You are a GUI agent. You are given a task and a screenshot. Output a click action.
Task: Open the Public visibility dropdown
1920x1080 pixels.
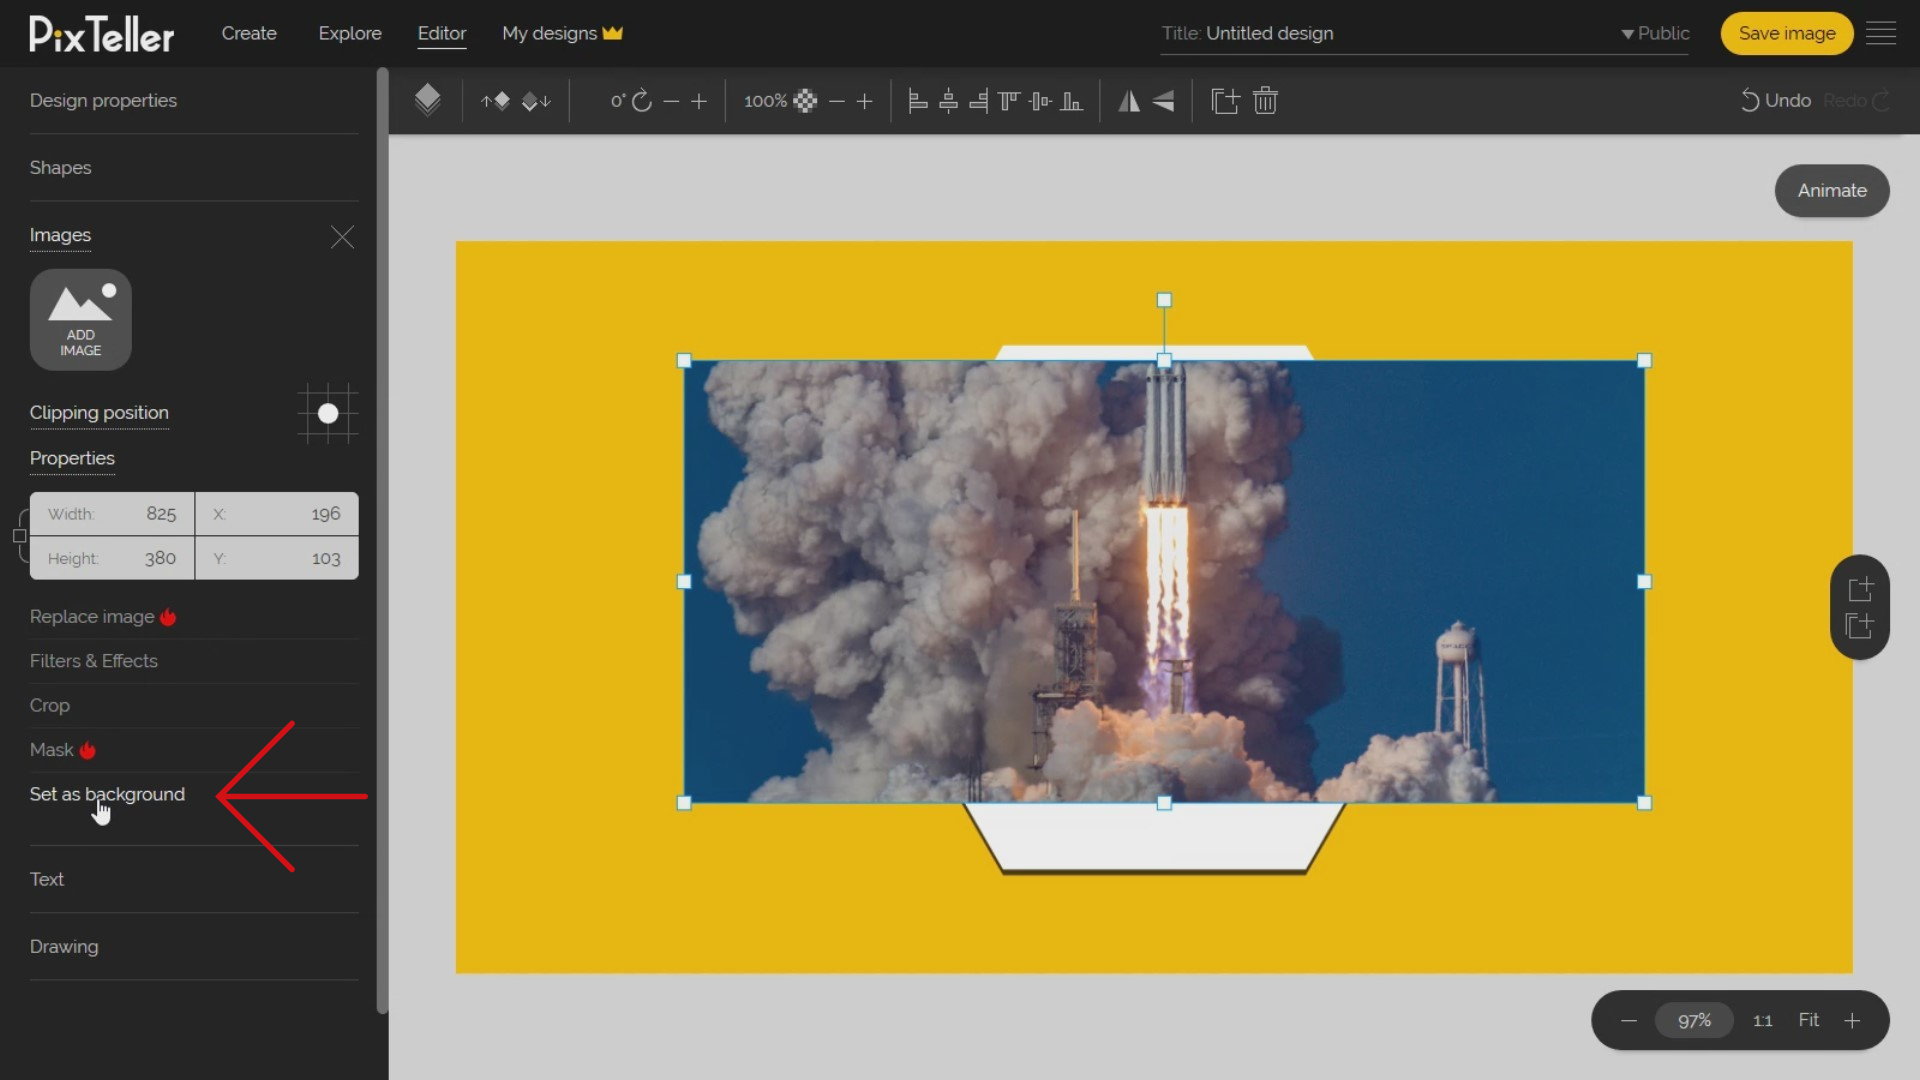pyautogui.click(x=1655, y=33)
